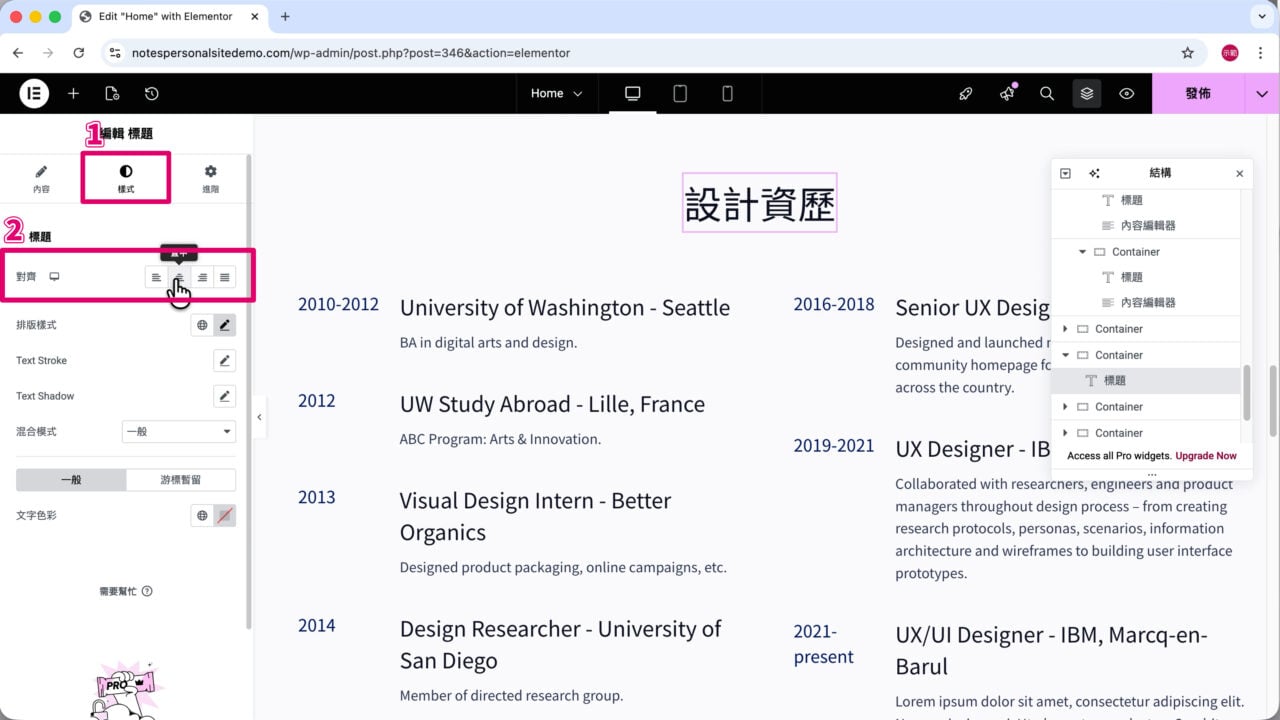Click the three-dot handle below 結構 panel

[x=1152, y=474]
